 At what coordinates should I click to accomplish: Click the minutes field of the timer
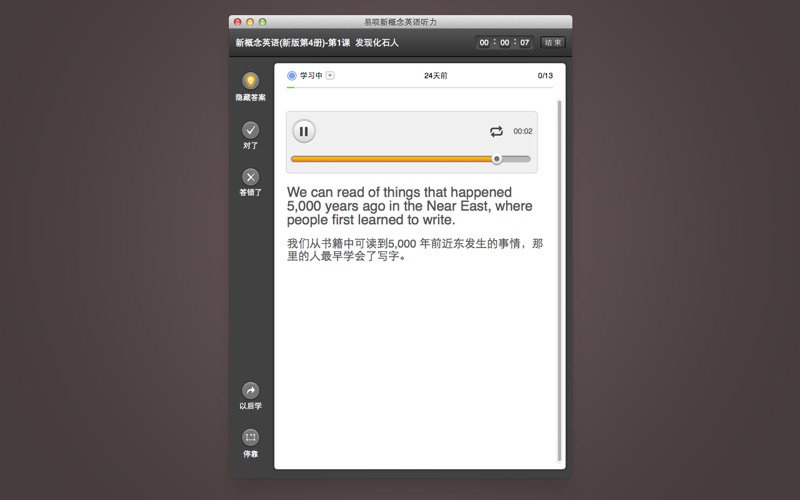point(504,43)
